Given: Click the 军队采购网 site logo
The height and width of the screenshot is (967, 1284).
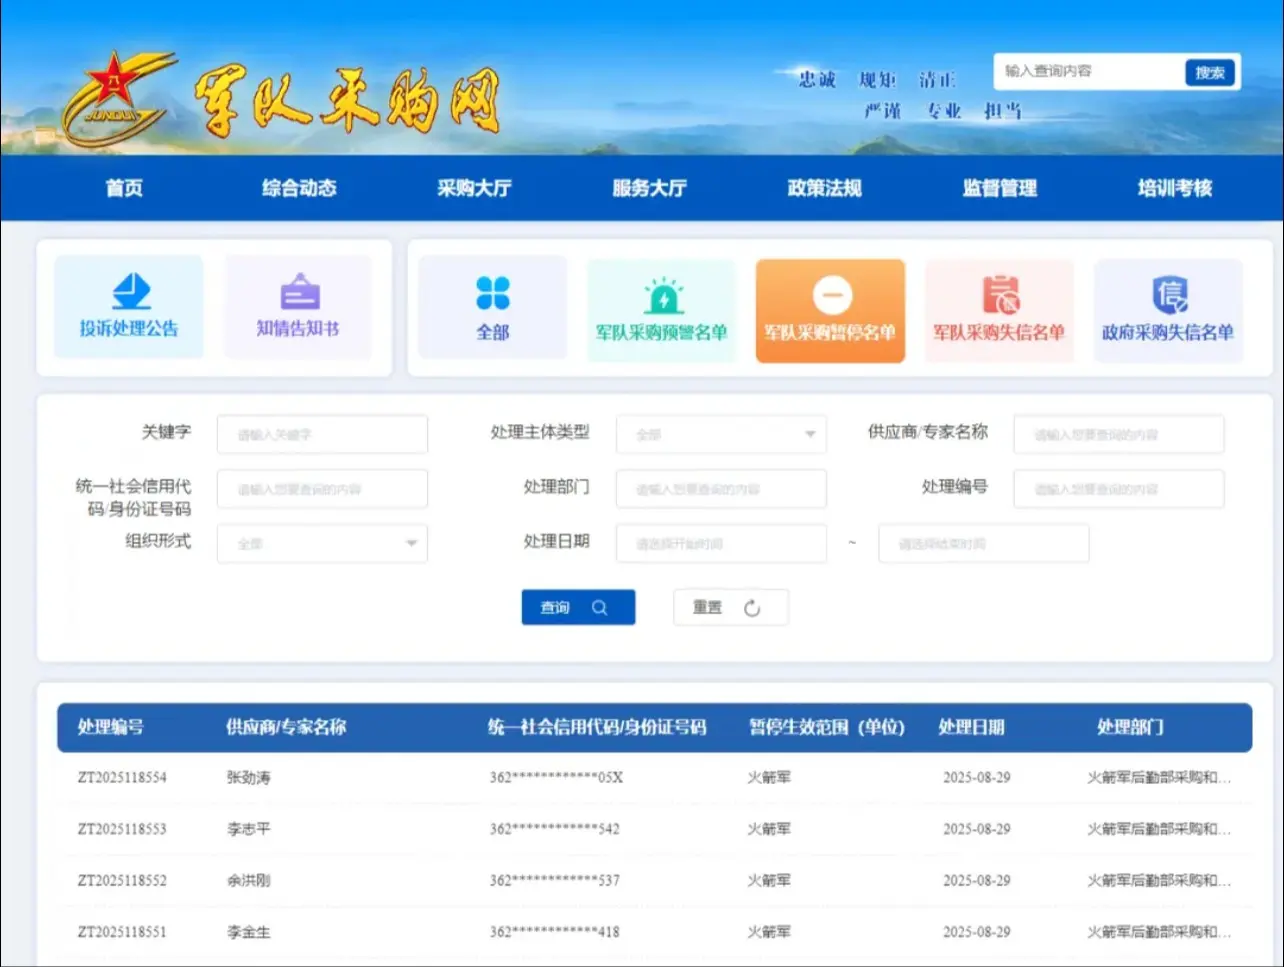Looking at the screenshot, I should [x=270, y=97].
